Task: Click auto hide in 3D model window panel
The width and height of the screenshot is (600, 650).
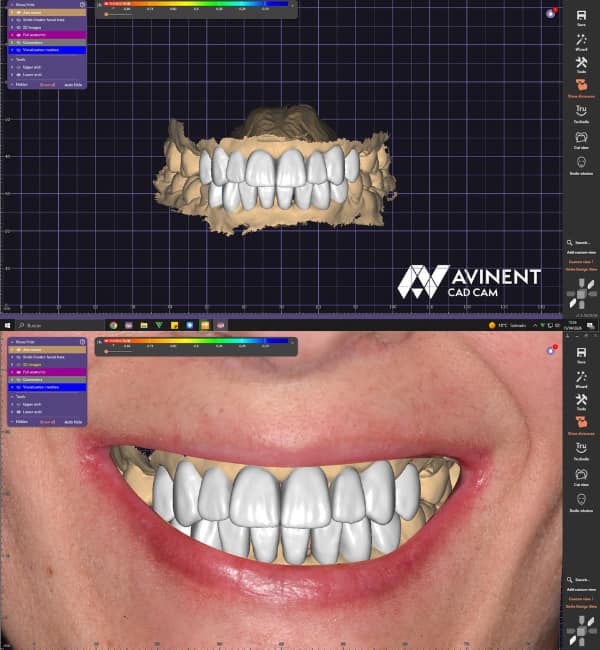Action: click(x=73, y=85)
